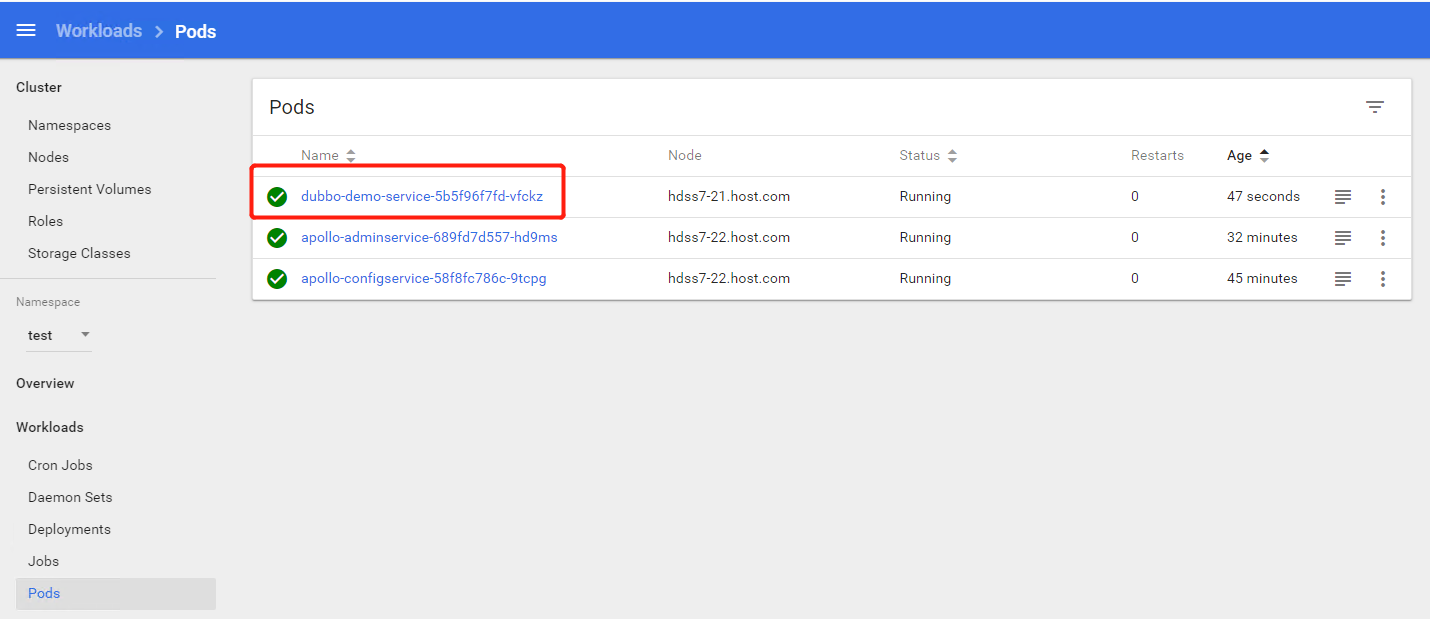The height and width of the screenshot is (619, 1430).
Task: Open logs icon for apollo-adminservice pod
Action: click(1343, 238)
